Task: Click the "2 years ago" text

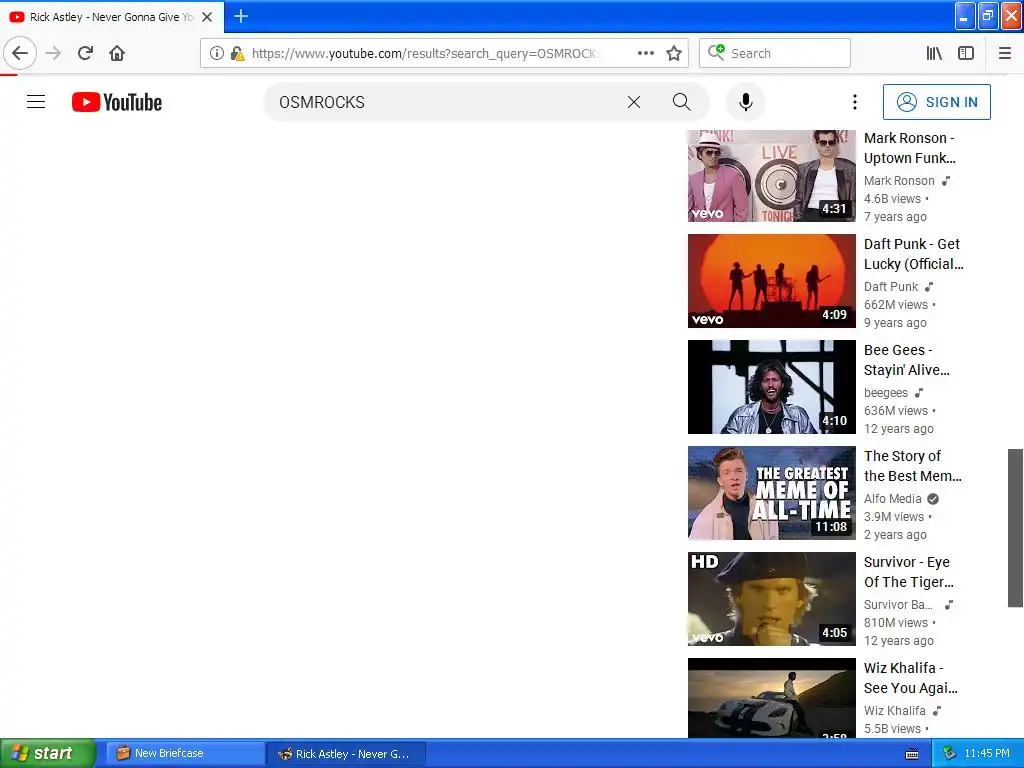Action: (x=895, y=535)
